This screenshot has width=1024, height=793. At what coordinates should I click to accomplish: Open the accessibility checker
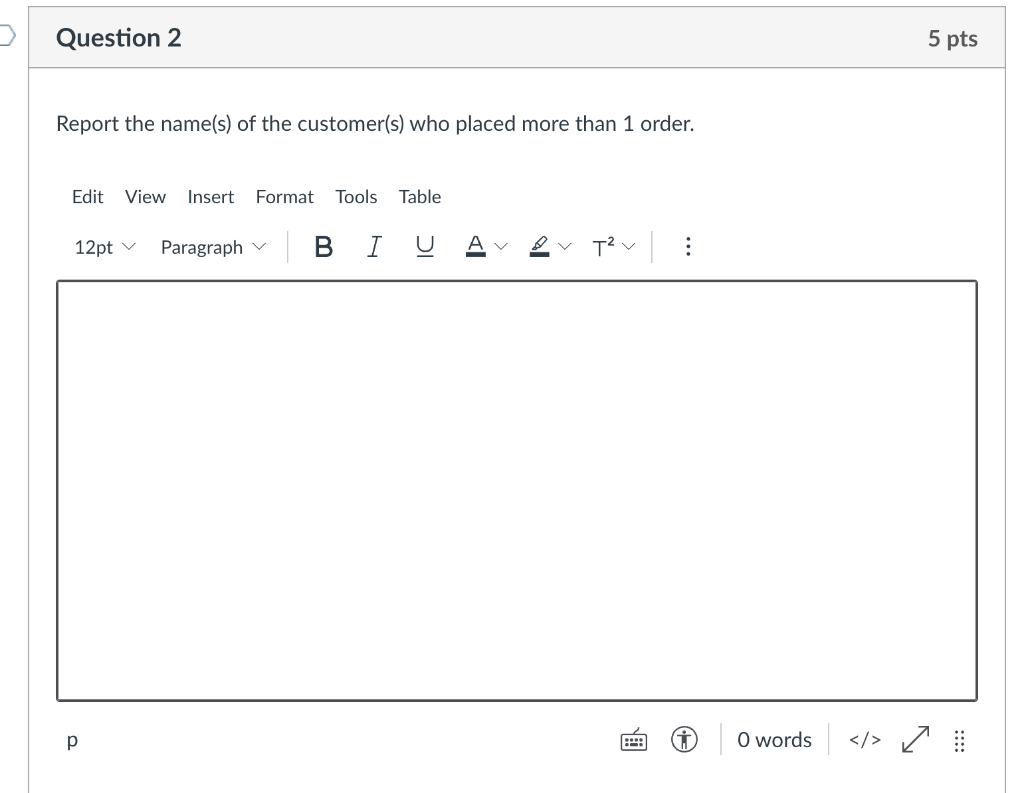pyautogui.click(x=684, y=739)
